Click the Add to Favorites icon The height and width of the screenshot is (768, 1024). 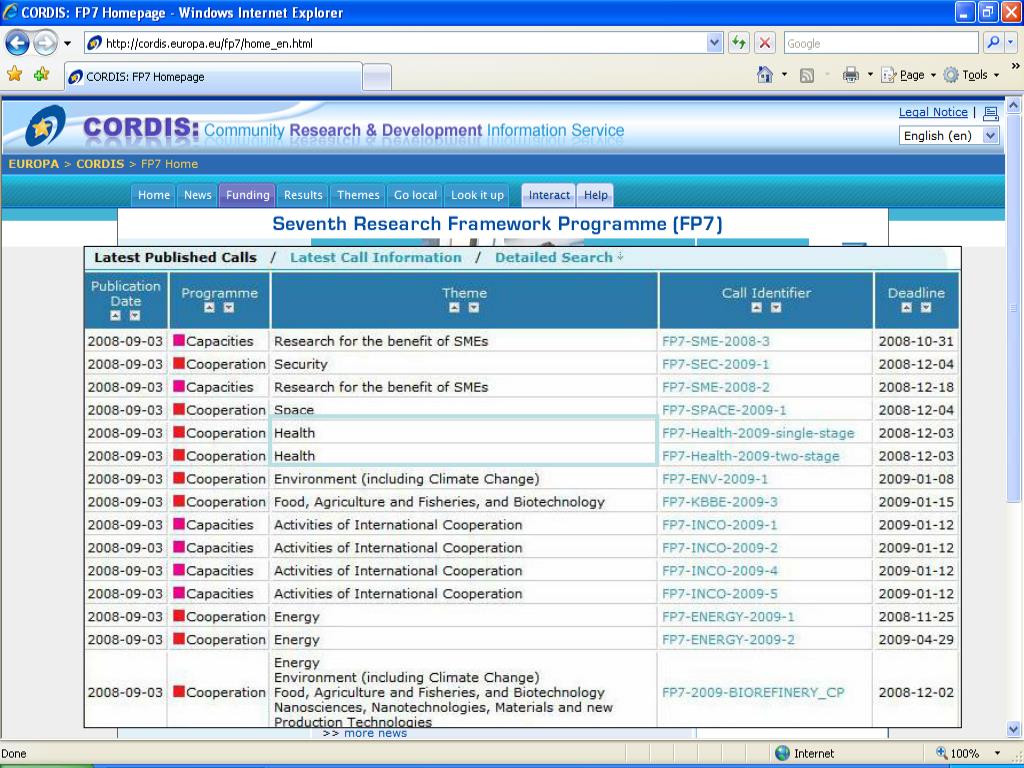[x=41, y=75]
